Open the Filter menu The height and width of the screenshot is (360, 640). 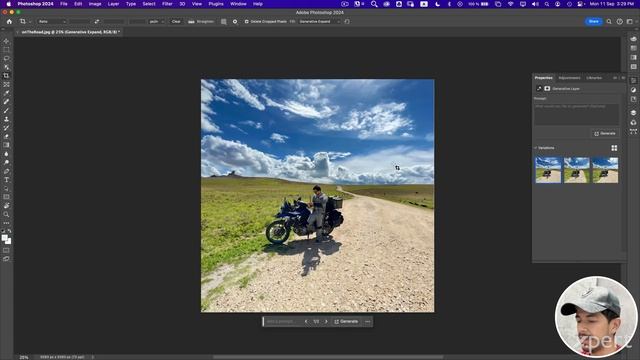tap(167, 4)
